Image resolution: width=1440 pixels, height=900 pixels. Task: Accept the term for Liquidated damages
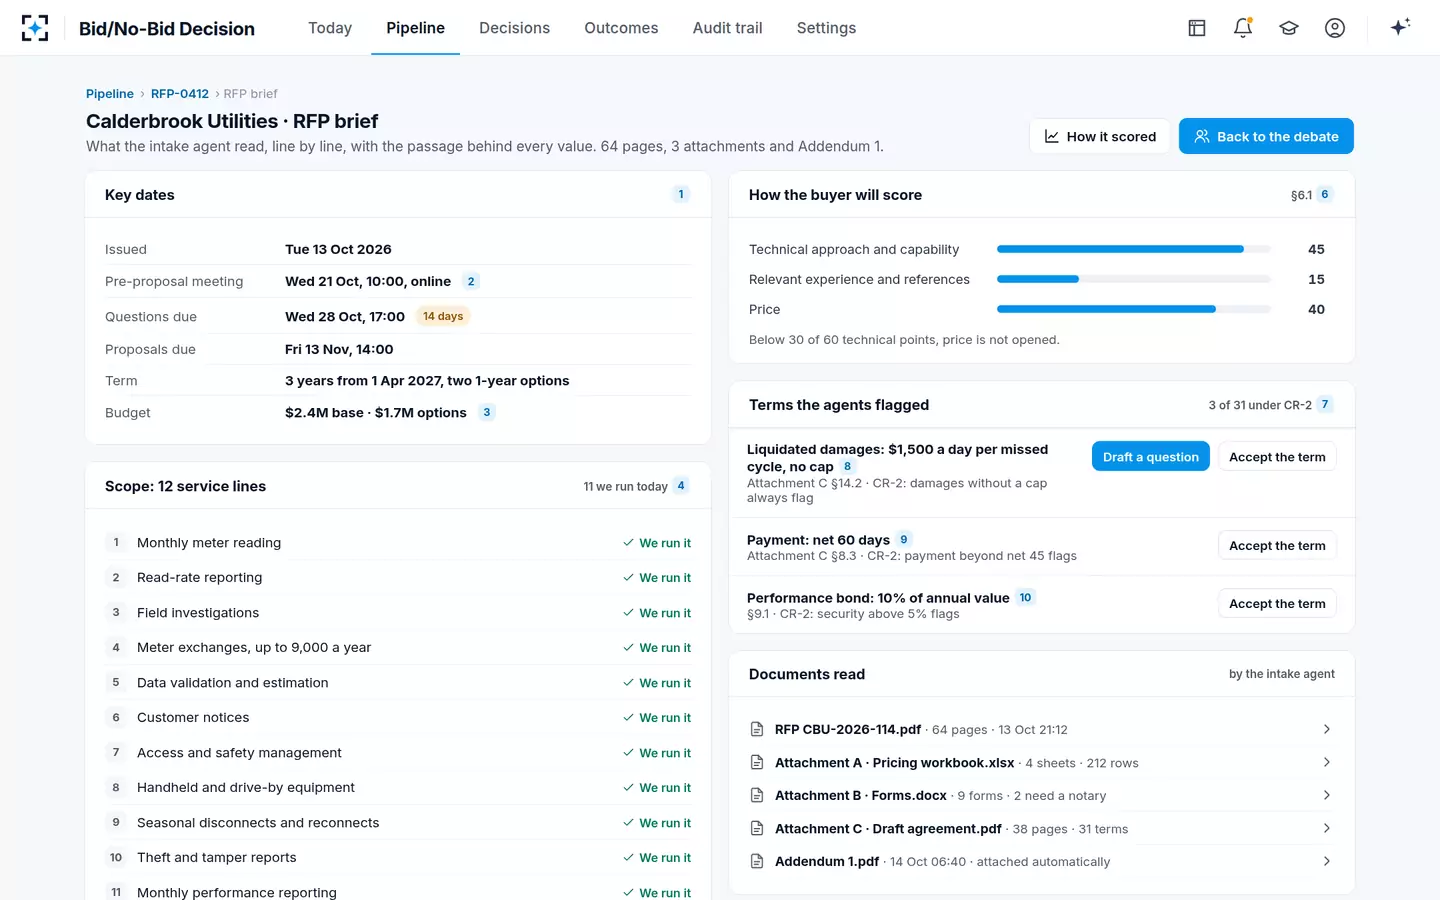point(1277,457)
